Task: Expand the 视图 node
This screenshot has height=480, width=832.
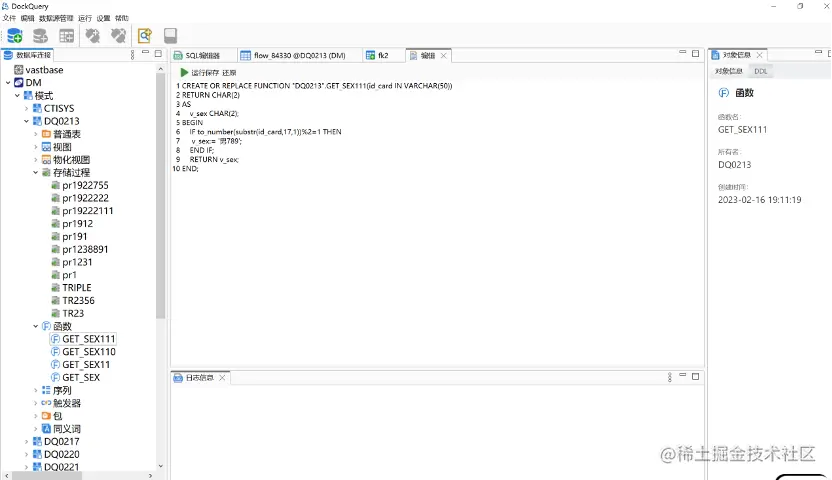Action: click(36, 147)
